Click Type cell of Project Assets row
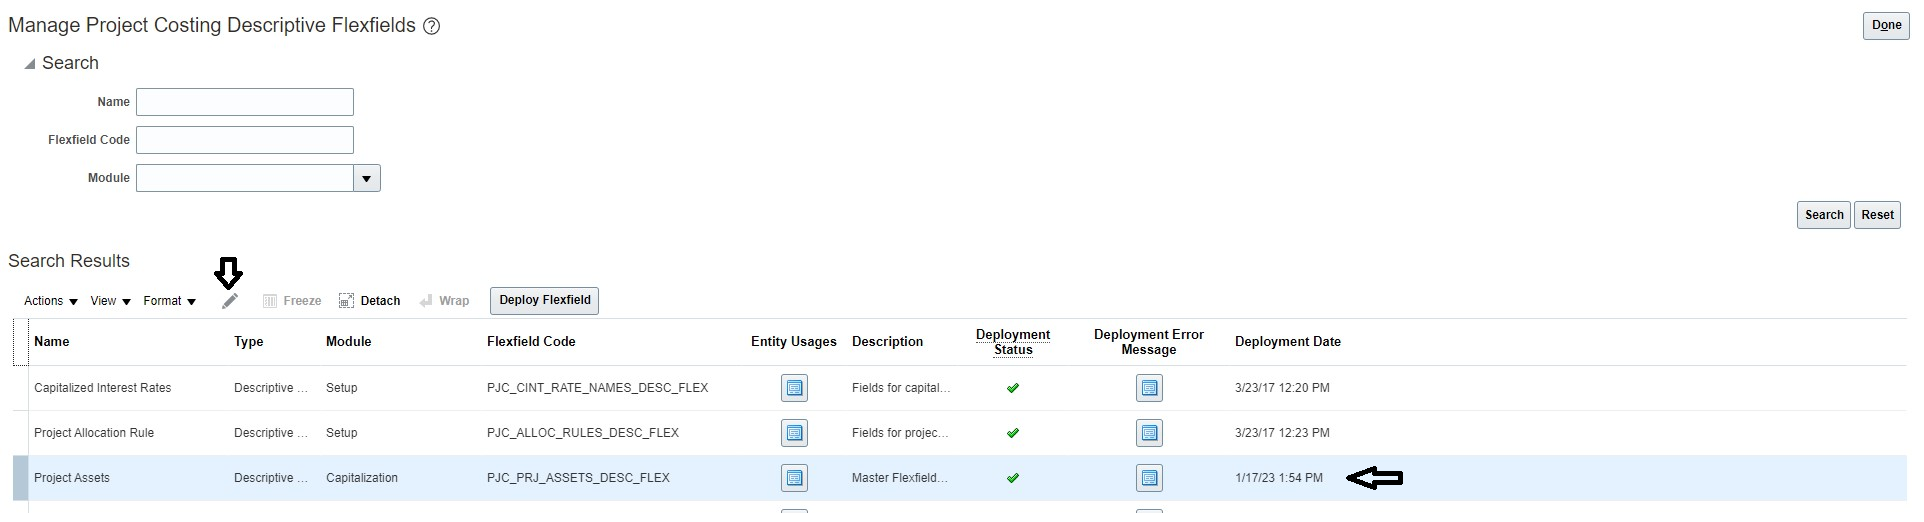 pyautogui.click(x=271, y=478)
